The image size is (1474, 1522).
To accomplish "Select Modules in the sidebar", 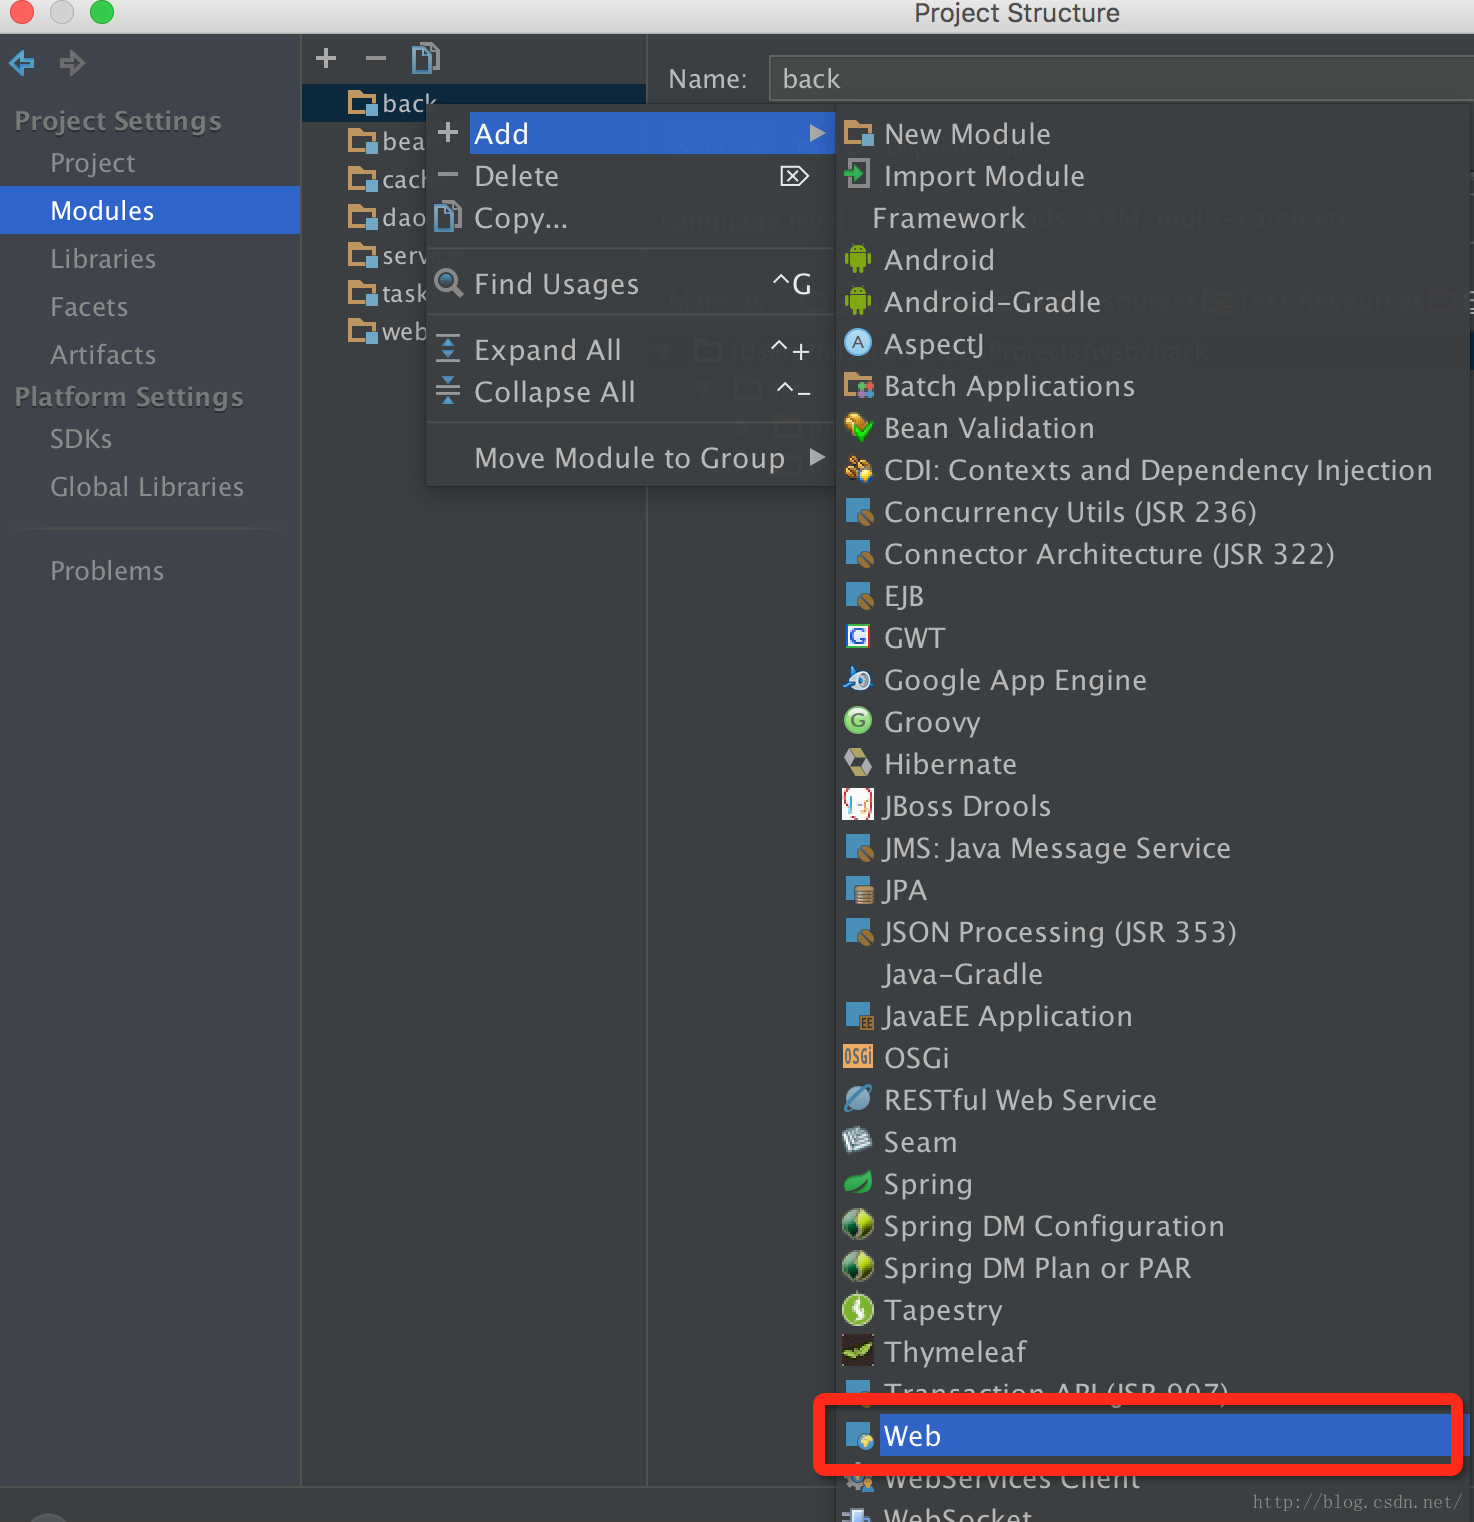I will (150, 210).
